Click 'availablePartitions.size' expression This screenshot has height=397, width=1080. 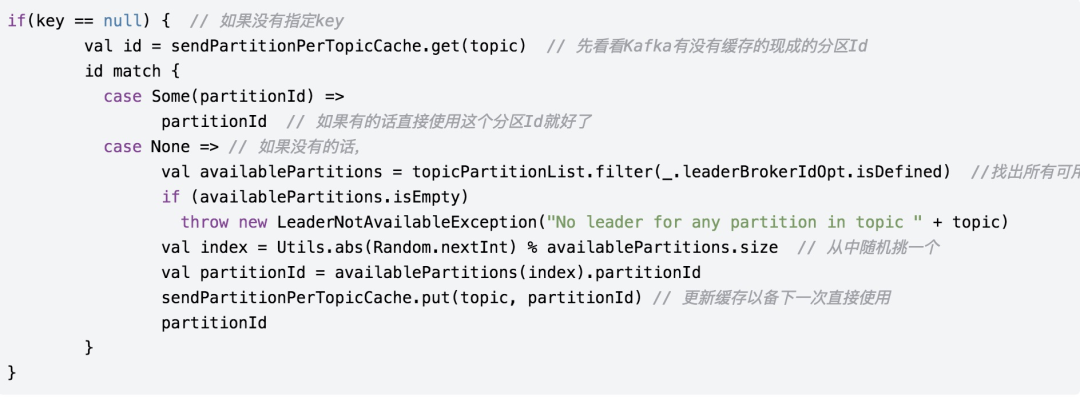(663, 247)
